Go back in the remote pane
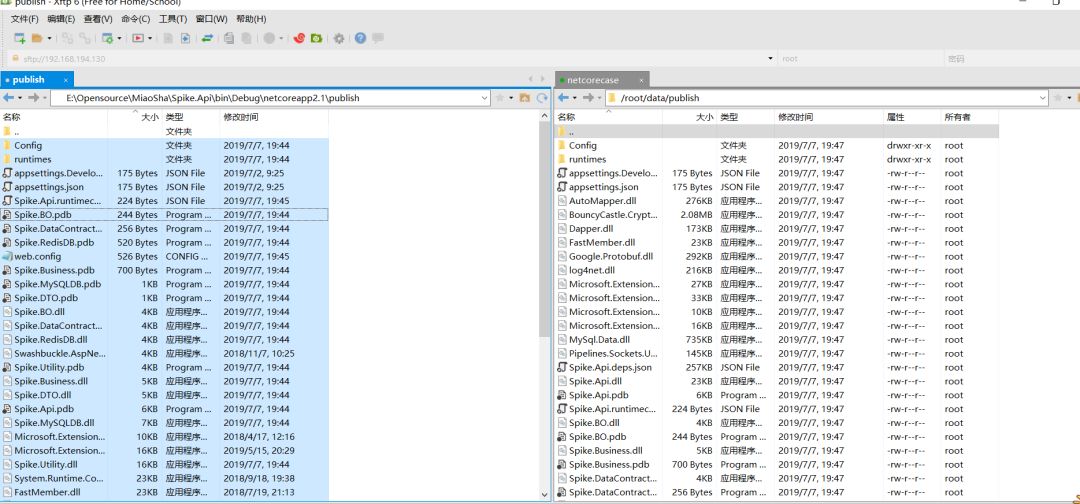This screenshot has height=504, width=1080. point(564,98)
